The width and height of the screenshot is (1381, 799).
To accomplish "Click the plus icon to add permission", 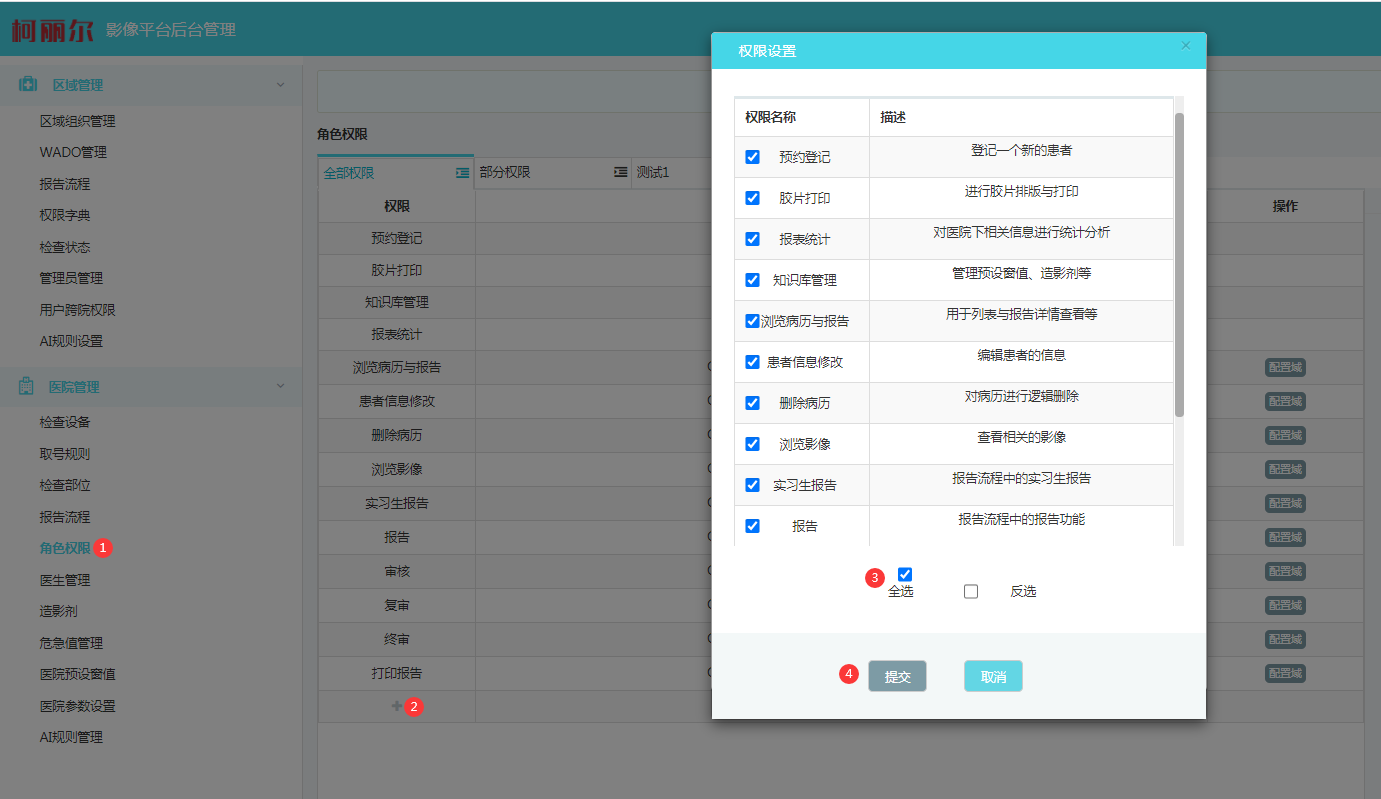I will click(x=397, y=706).
